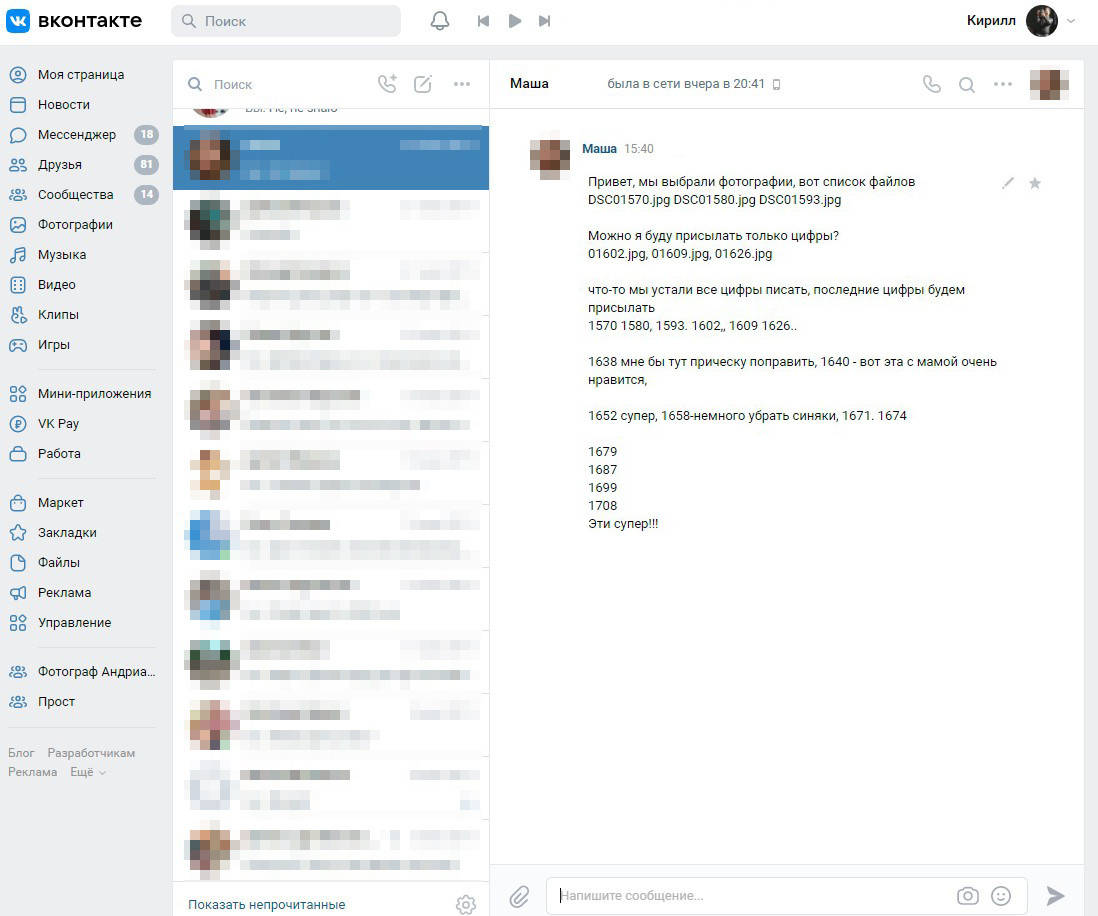Skip to next track in header player

point(545,21)
